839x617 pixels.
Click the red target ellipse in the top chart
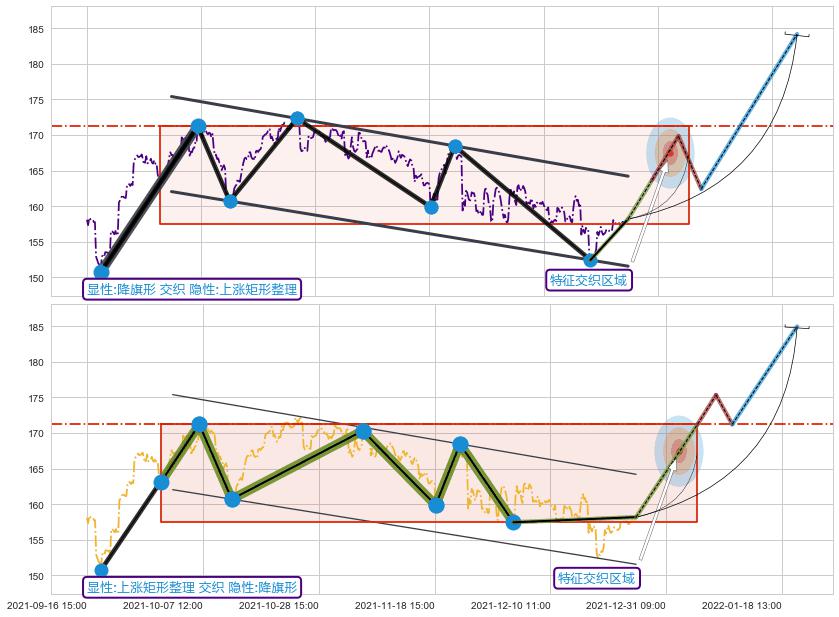669,153
